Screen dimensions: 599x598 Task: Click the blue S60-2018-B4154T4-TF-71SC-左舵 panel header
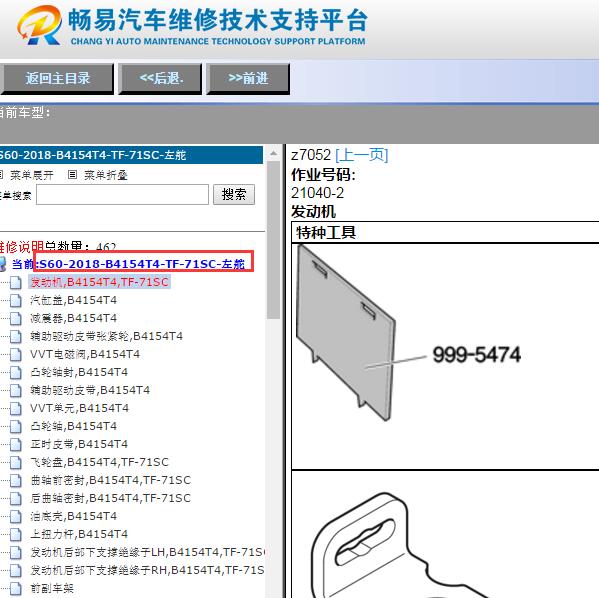pos(131,155)
